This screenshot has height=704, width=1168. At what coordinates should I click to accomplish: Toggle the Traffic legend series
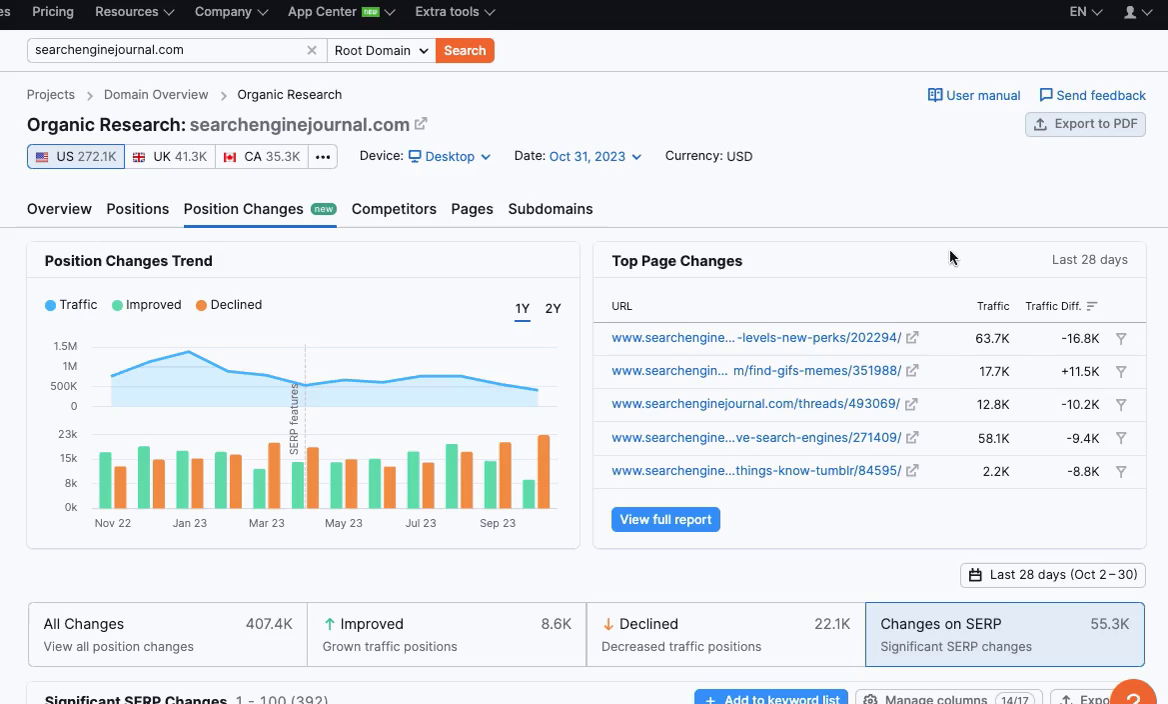coord(72,305)
